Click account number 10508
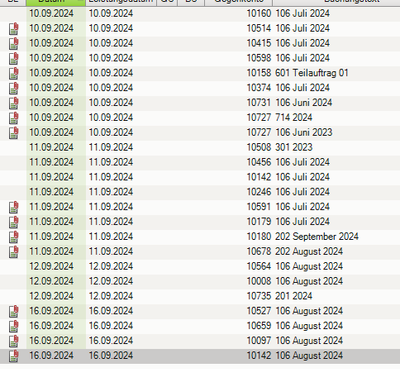Screen dimensions: 400x369 point(259,147)
